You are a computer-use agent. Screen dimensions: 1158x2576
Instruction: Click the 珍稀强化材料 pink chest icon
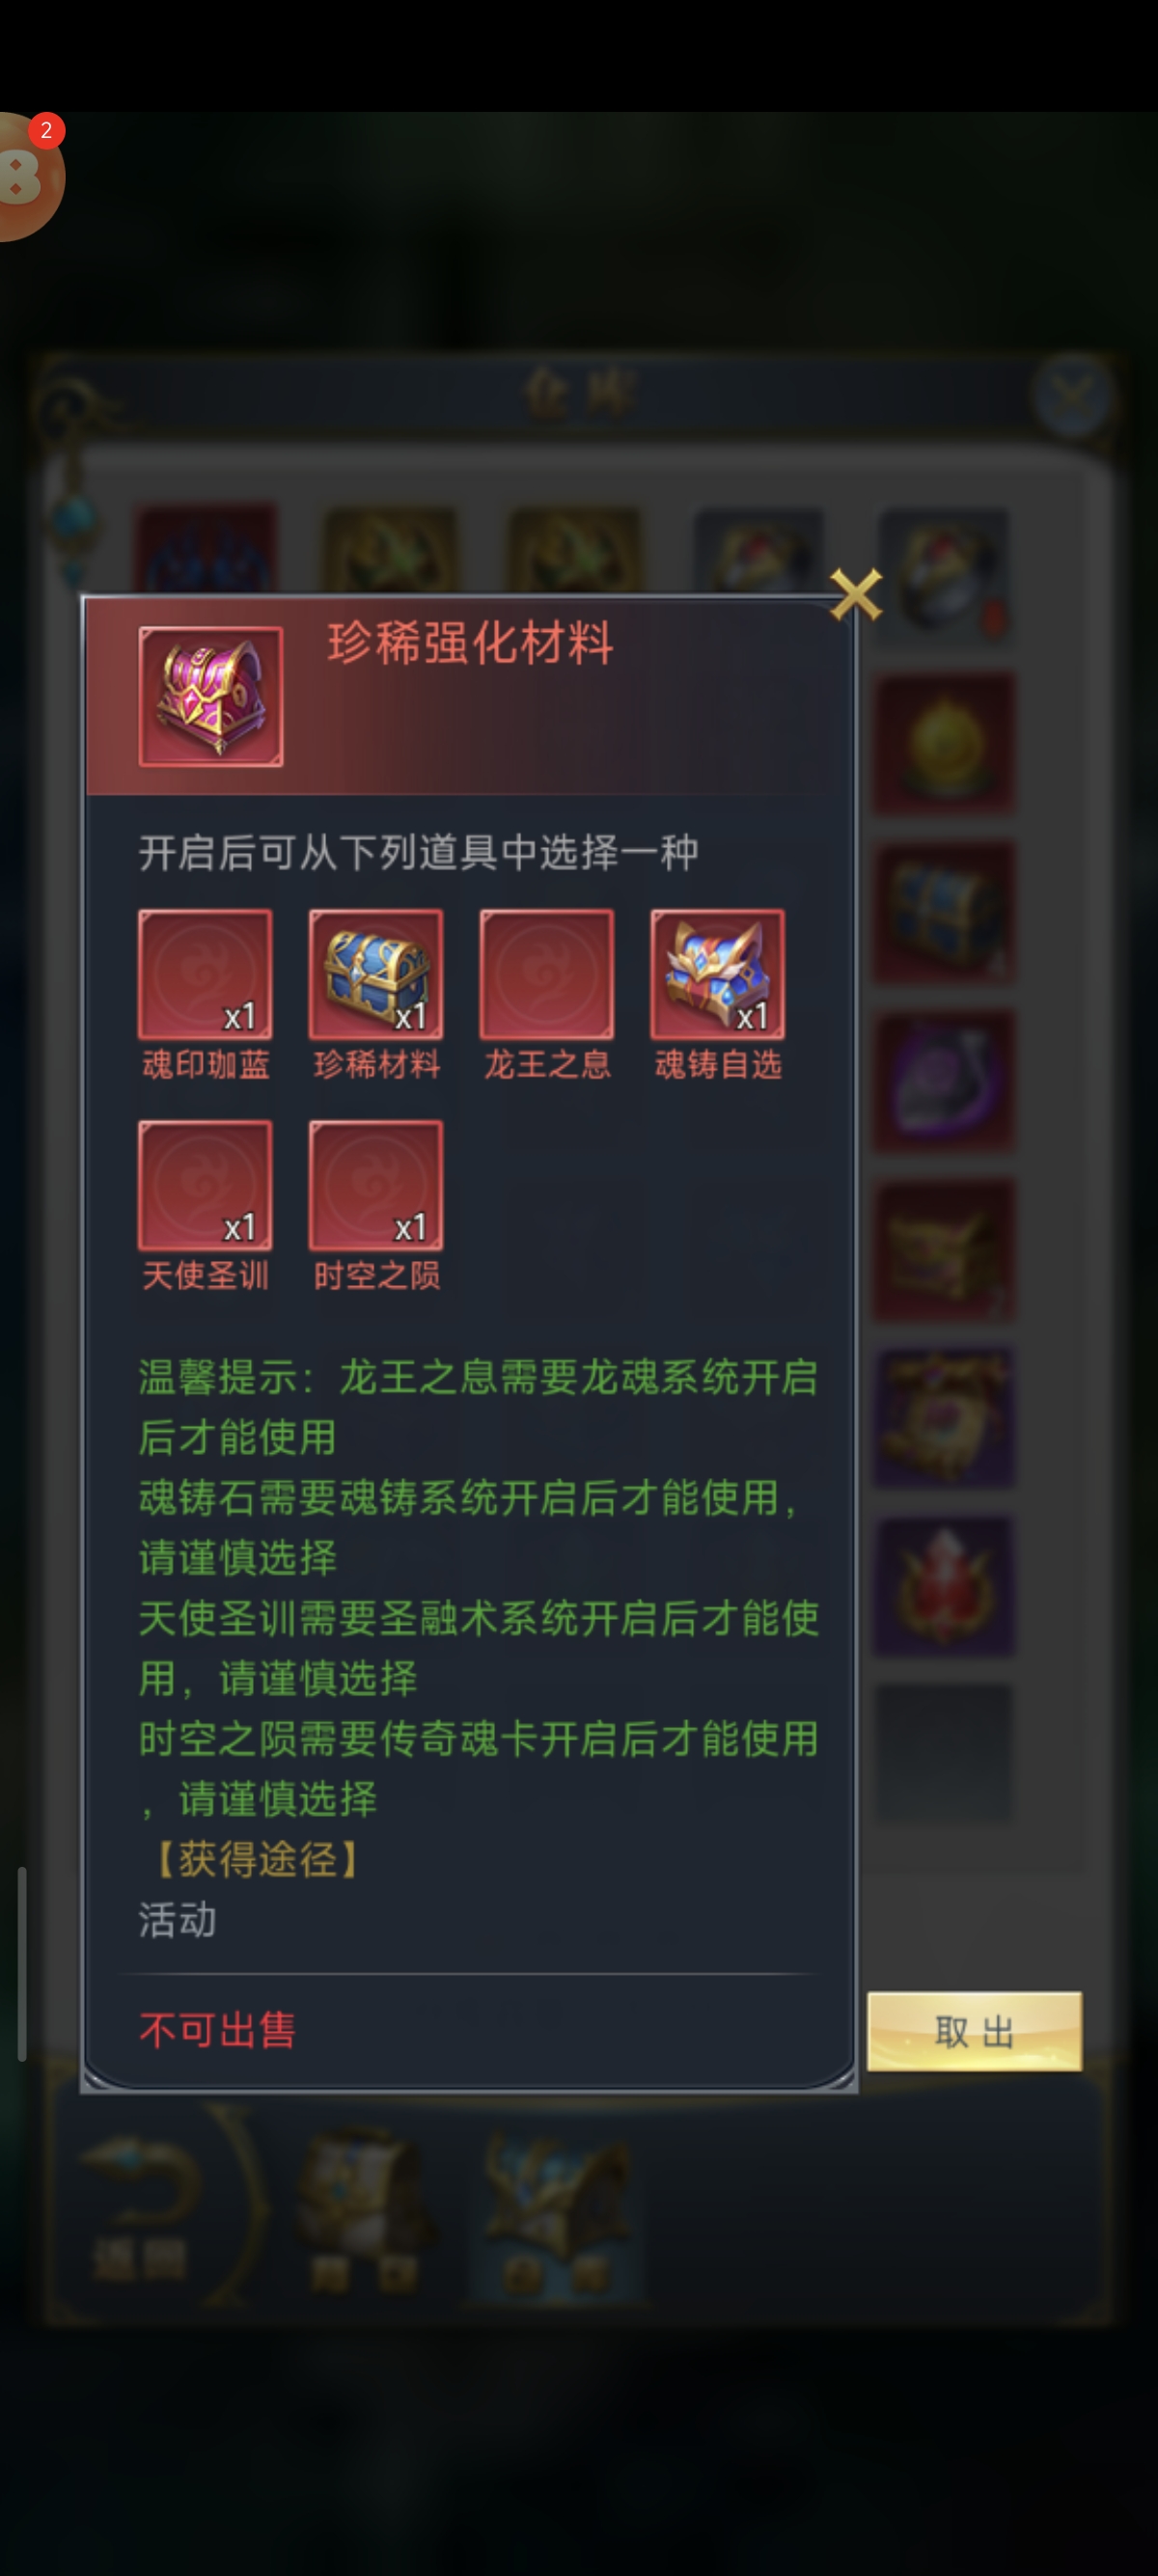(211, 697)
